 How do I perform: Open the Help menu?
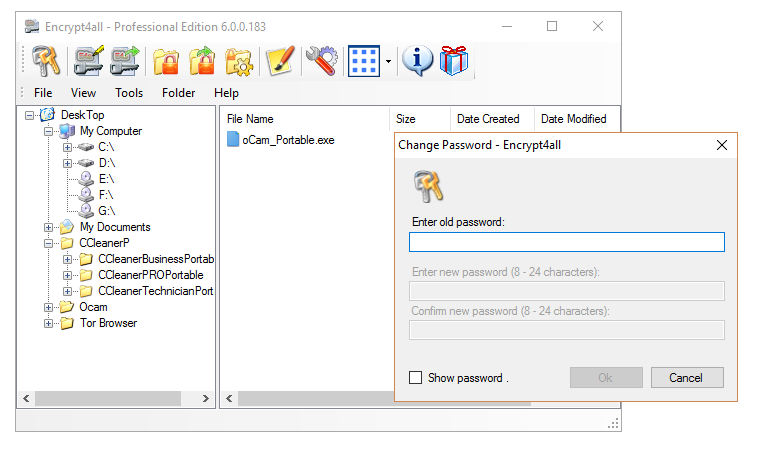point(226,93)
